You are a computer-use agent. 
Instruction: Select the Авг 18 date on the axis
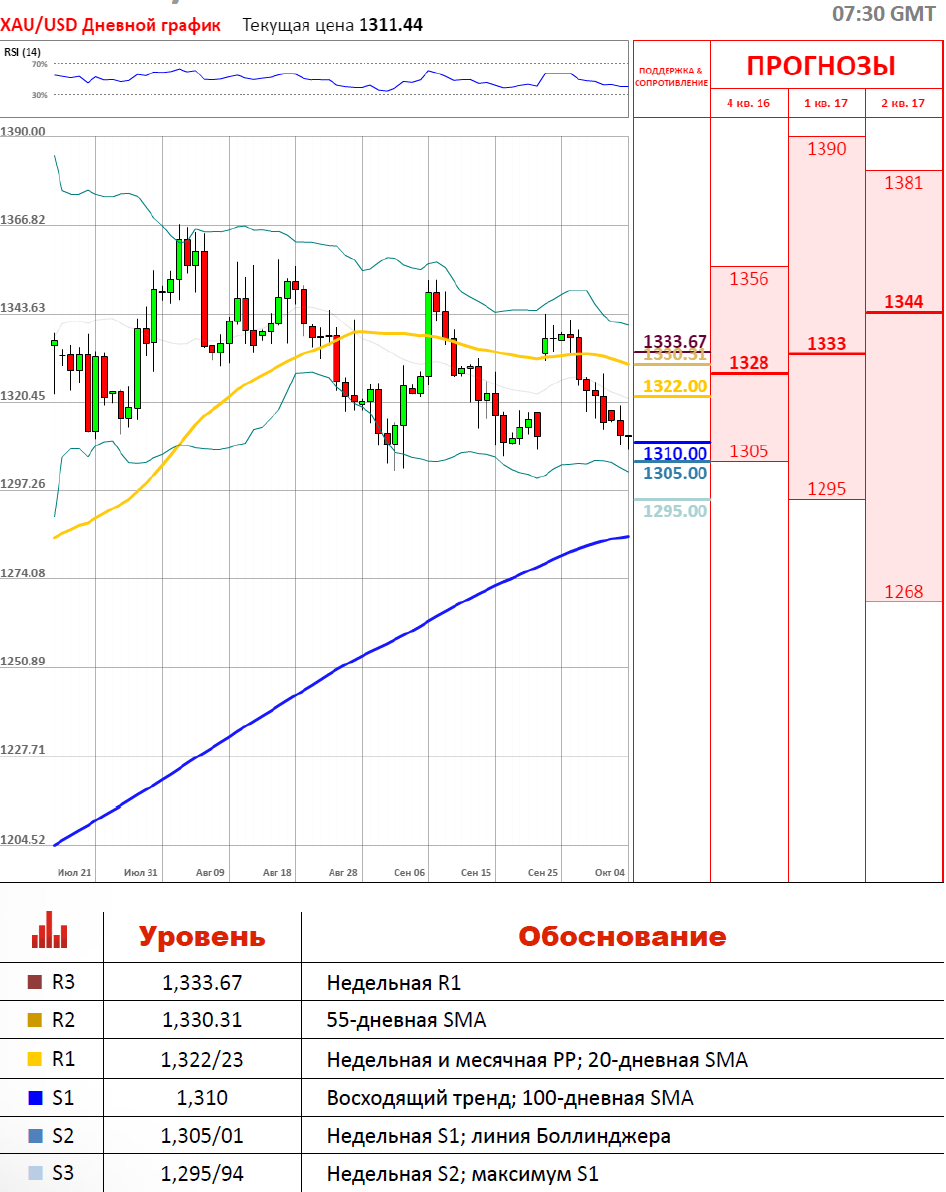[x=277, y=873]
